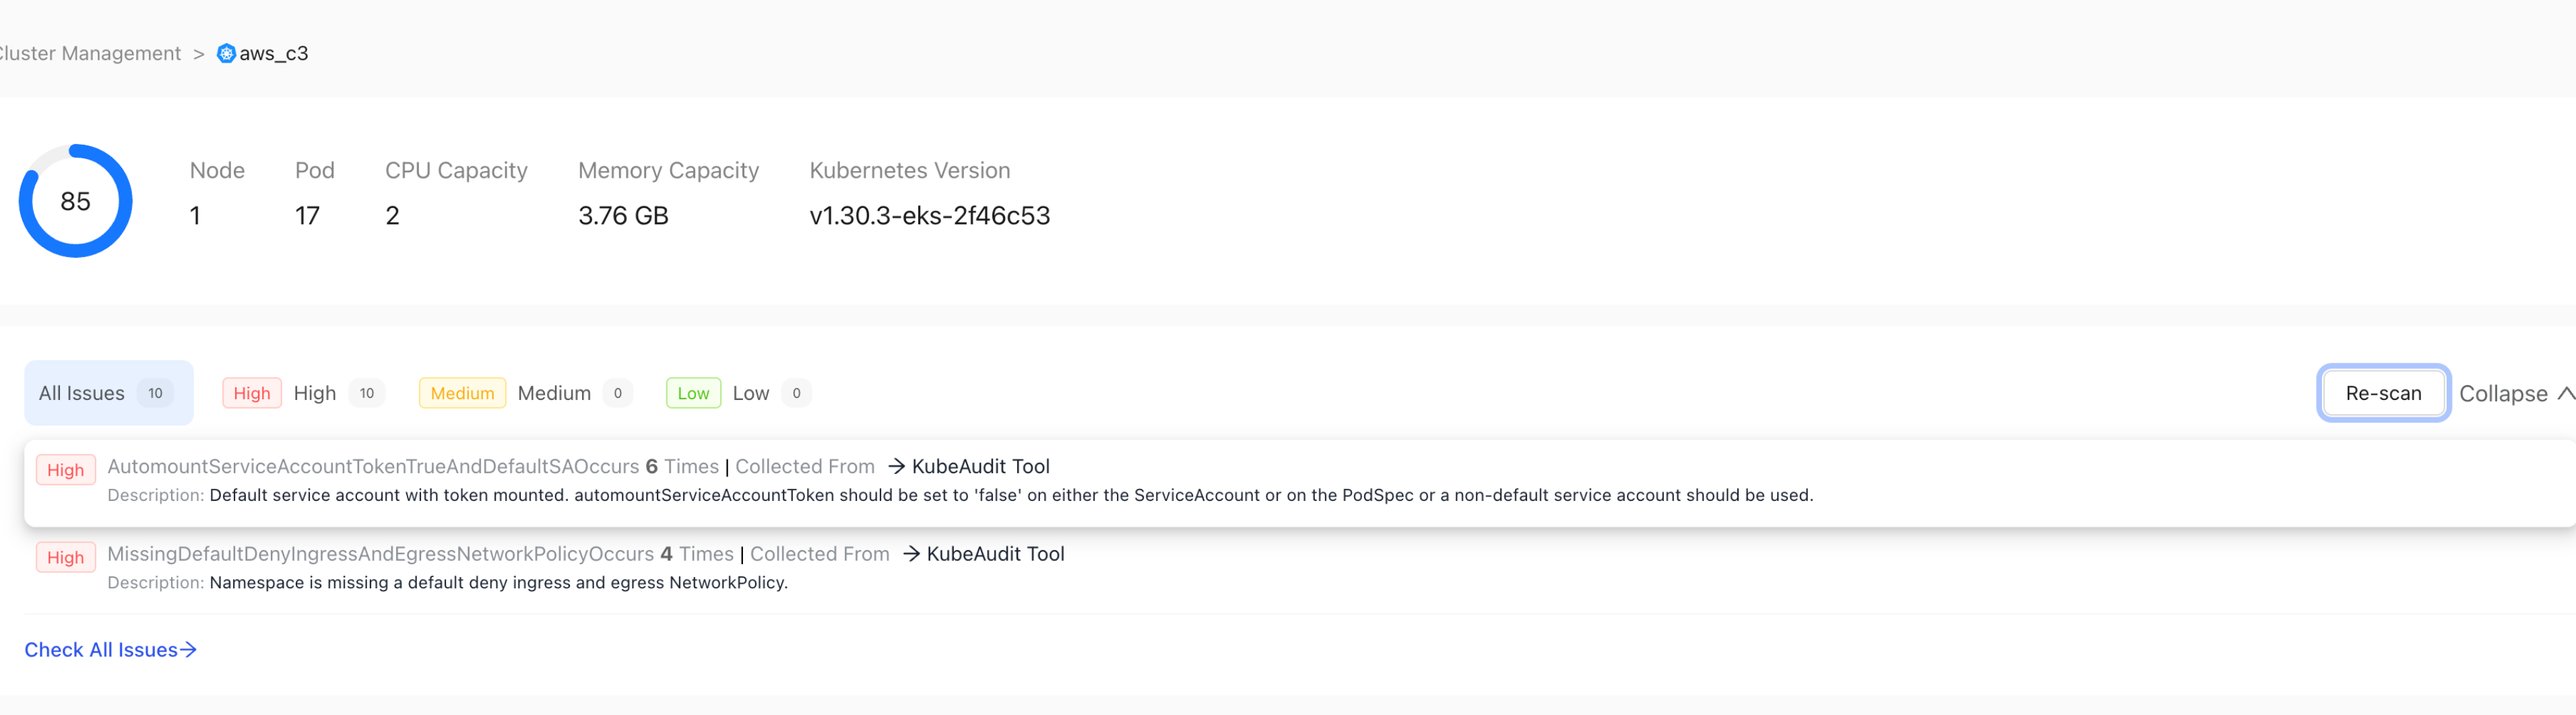Click arrow icon before second KubeAudit Tool
The height and width of the screenshot is (715, 2576).
pyautogui.click(x=911, y=554)
